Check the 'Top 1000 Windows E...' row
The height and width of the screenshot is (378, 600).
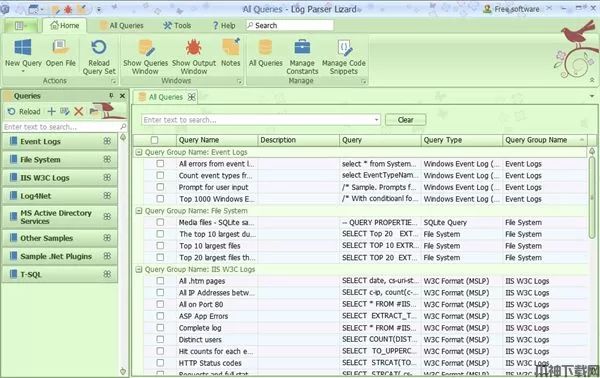(160, 199)
